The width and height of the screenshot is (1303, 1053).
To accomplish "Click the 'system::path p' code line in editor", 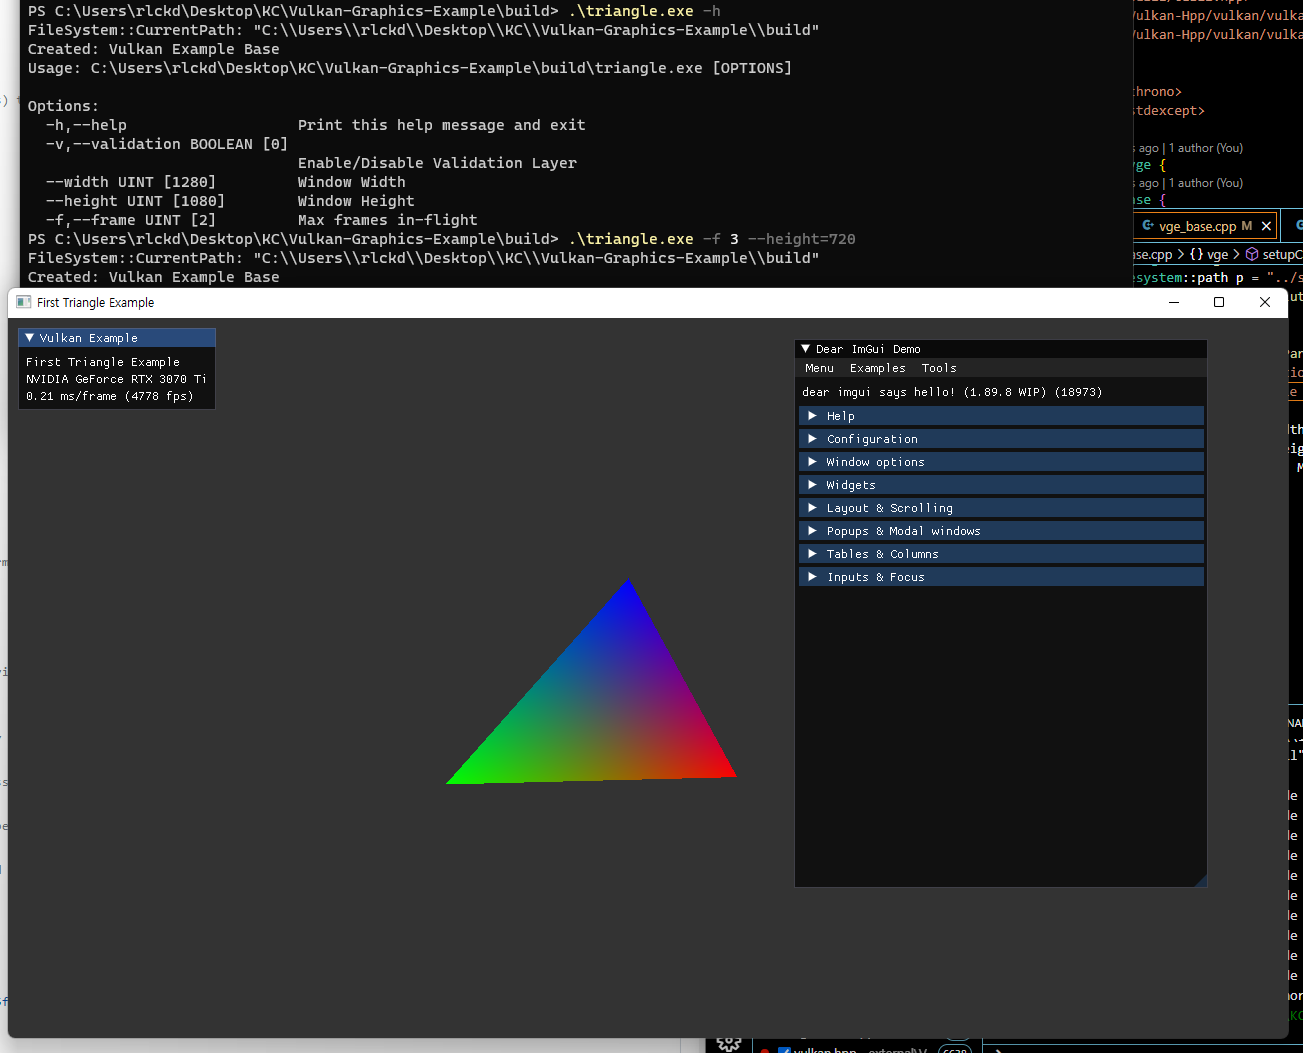I will [1219, 278].
